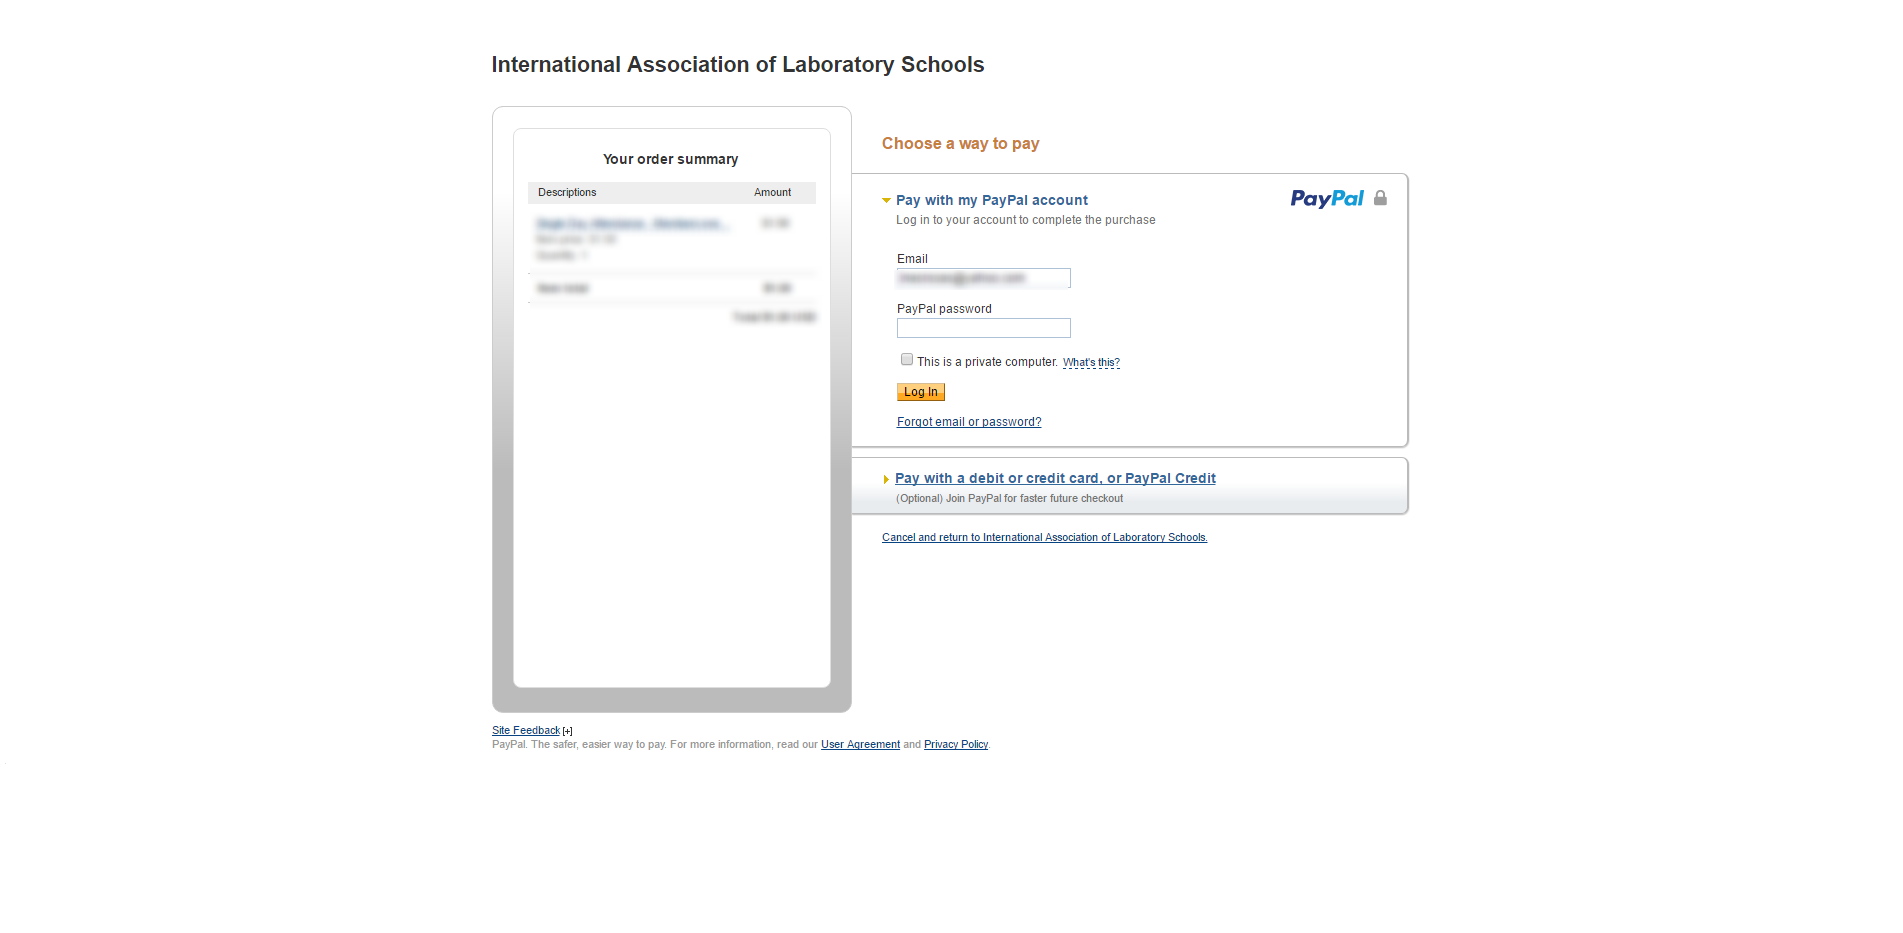Viewport: 1903px width, 933px height.
Task: Click the PayPal logo
Action: coord(1327,199)
